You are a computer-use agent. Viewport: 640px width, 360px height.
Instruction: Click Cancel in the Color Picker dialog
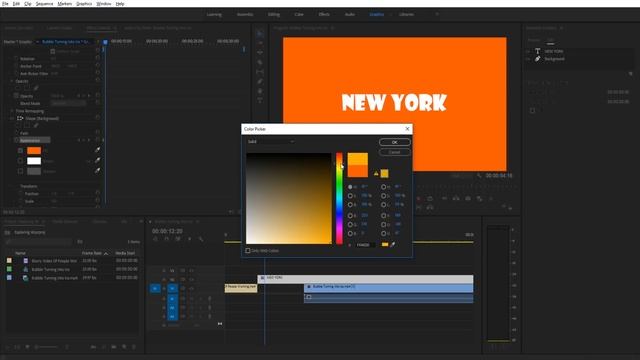pyautogui.click(x=394, y=152)
